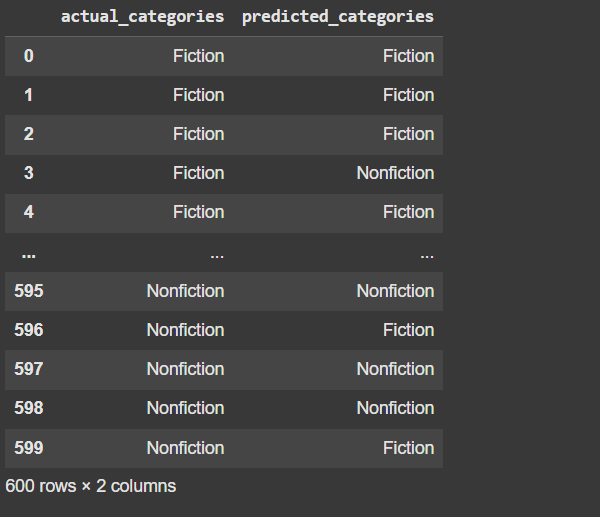
Task: Click the actual_categories column header
Action: (142, 17)
